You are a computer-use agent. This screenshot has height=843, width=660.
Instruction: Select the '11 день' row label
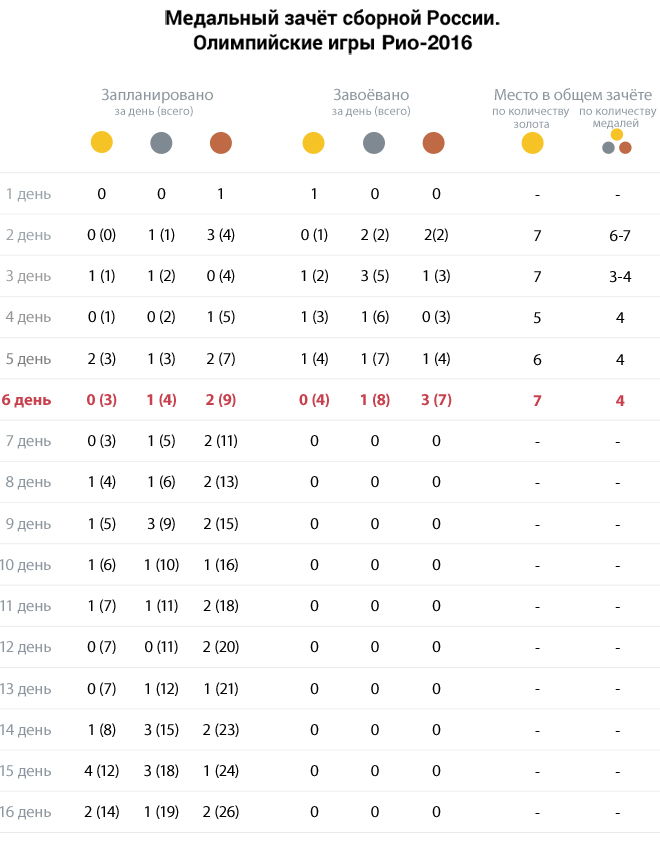click(25, 606)
